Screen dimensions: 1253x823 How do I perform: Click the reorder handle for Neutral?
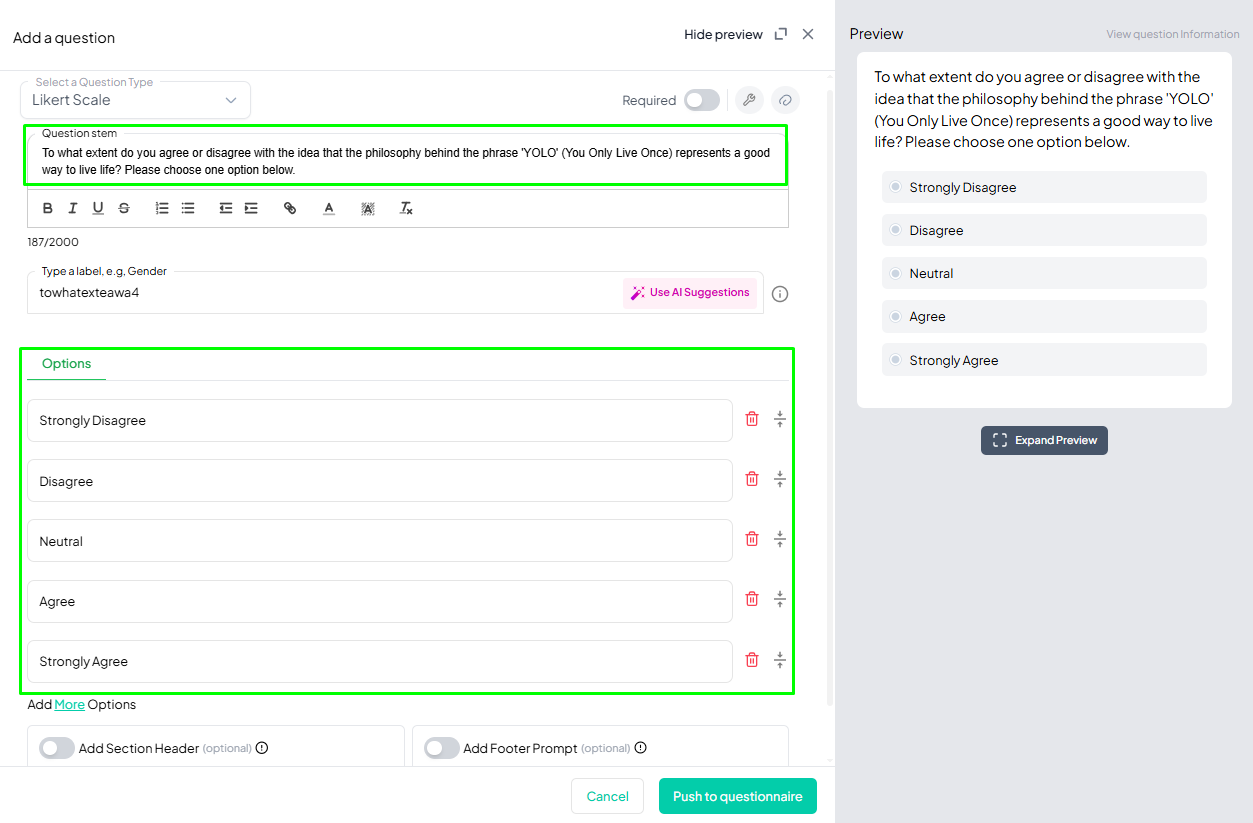780,540
